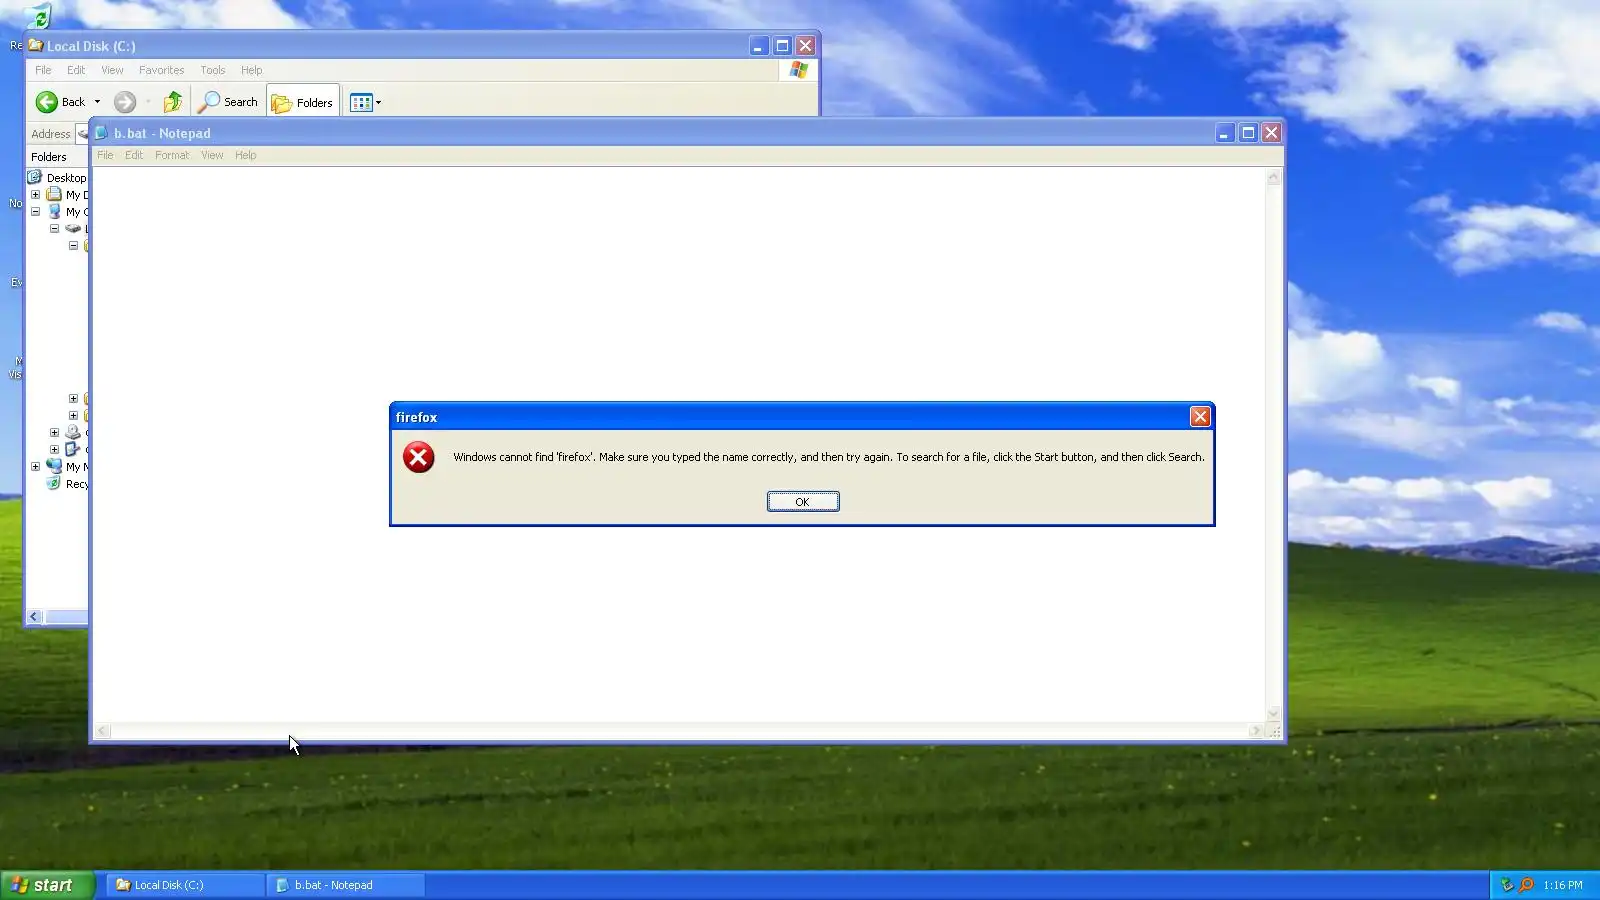This screenshot has width=1600, height=900.
Task: Open Notepad's View menu
Action: point(212,155)
